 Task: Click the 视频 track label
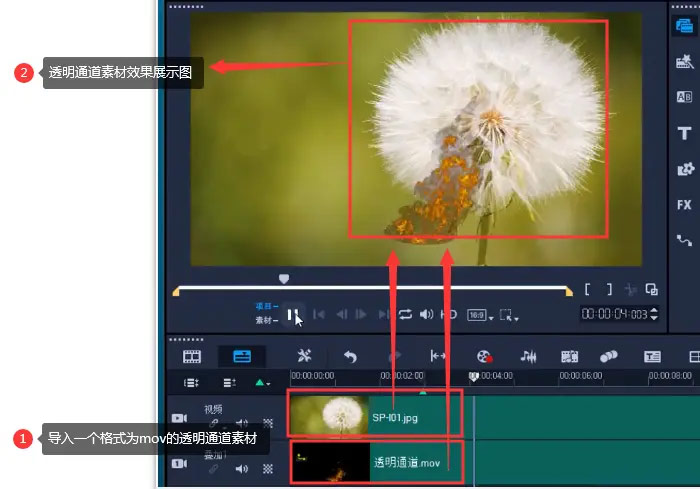coord(213,409)
